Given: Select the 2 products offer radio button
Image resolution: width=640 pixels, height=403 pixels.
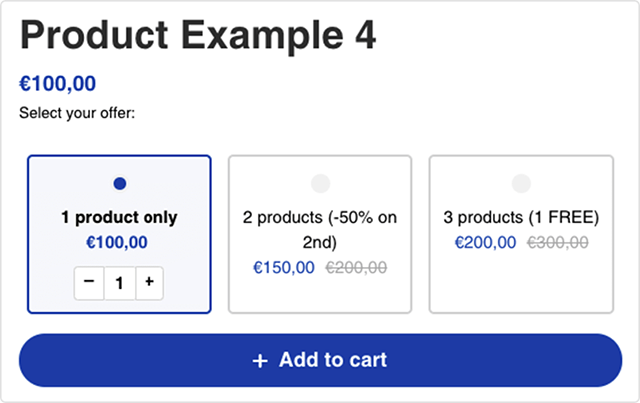Looking at the screenshot, I should (x=320, y=184).
